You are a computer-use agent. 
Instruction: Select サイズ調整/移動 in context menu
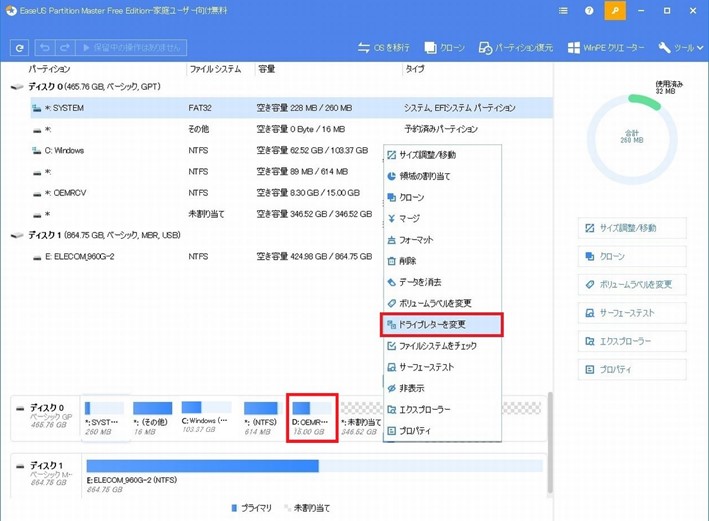(x=442, y=155)
